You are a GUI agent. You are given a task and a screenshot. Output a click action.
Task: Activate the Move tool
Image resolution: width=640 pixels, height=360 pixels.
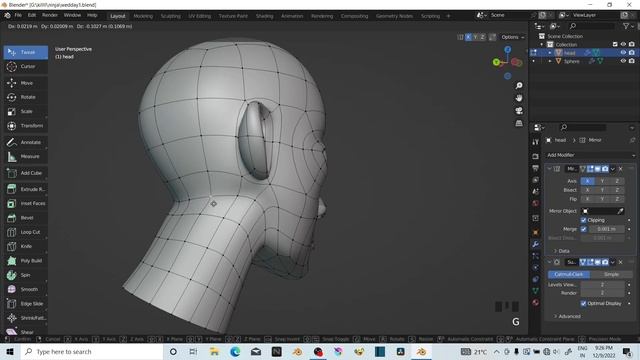click(26, 83)
